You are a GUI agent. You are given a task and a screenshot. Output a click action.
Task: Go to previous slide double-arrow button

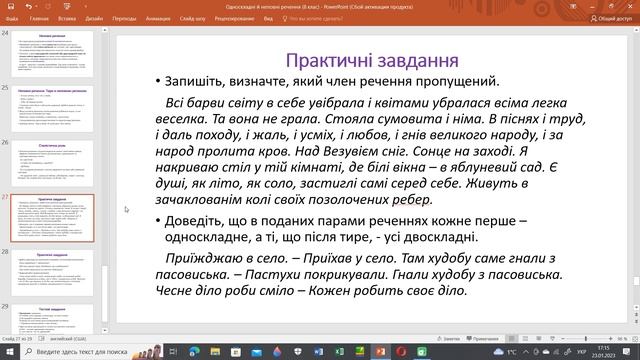[636, 315]
